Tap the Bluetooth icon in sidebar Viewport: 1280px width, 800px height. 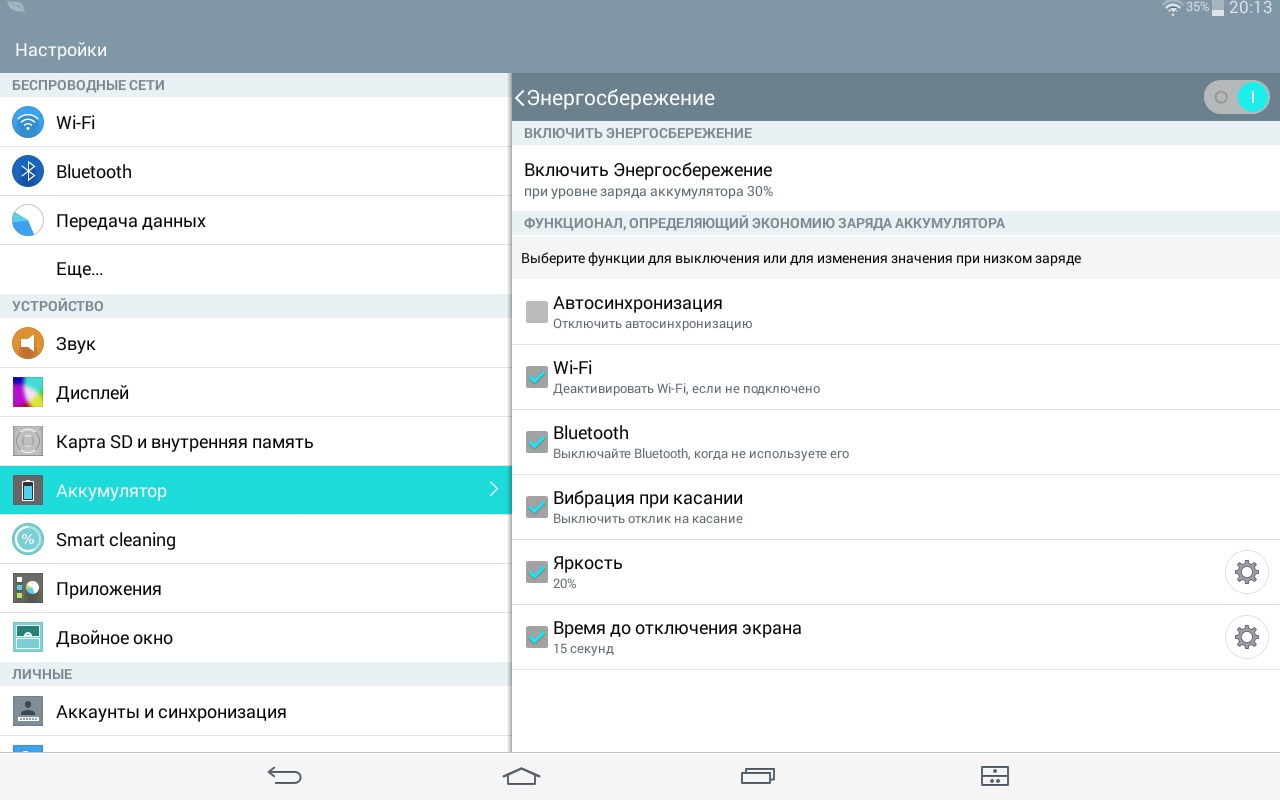coord(28,172)
